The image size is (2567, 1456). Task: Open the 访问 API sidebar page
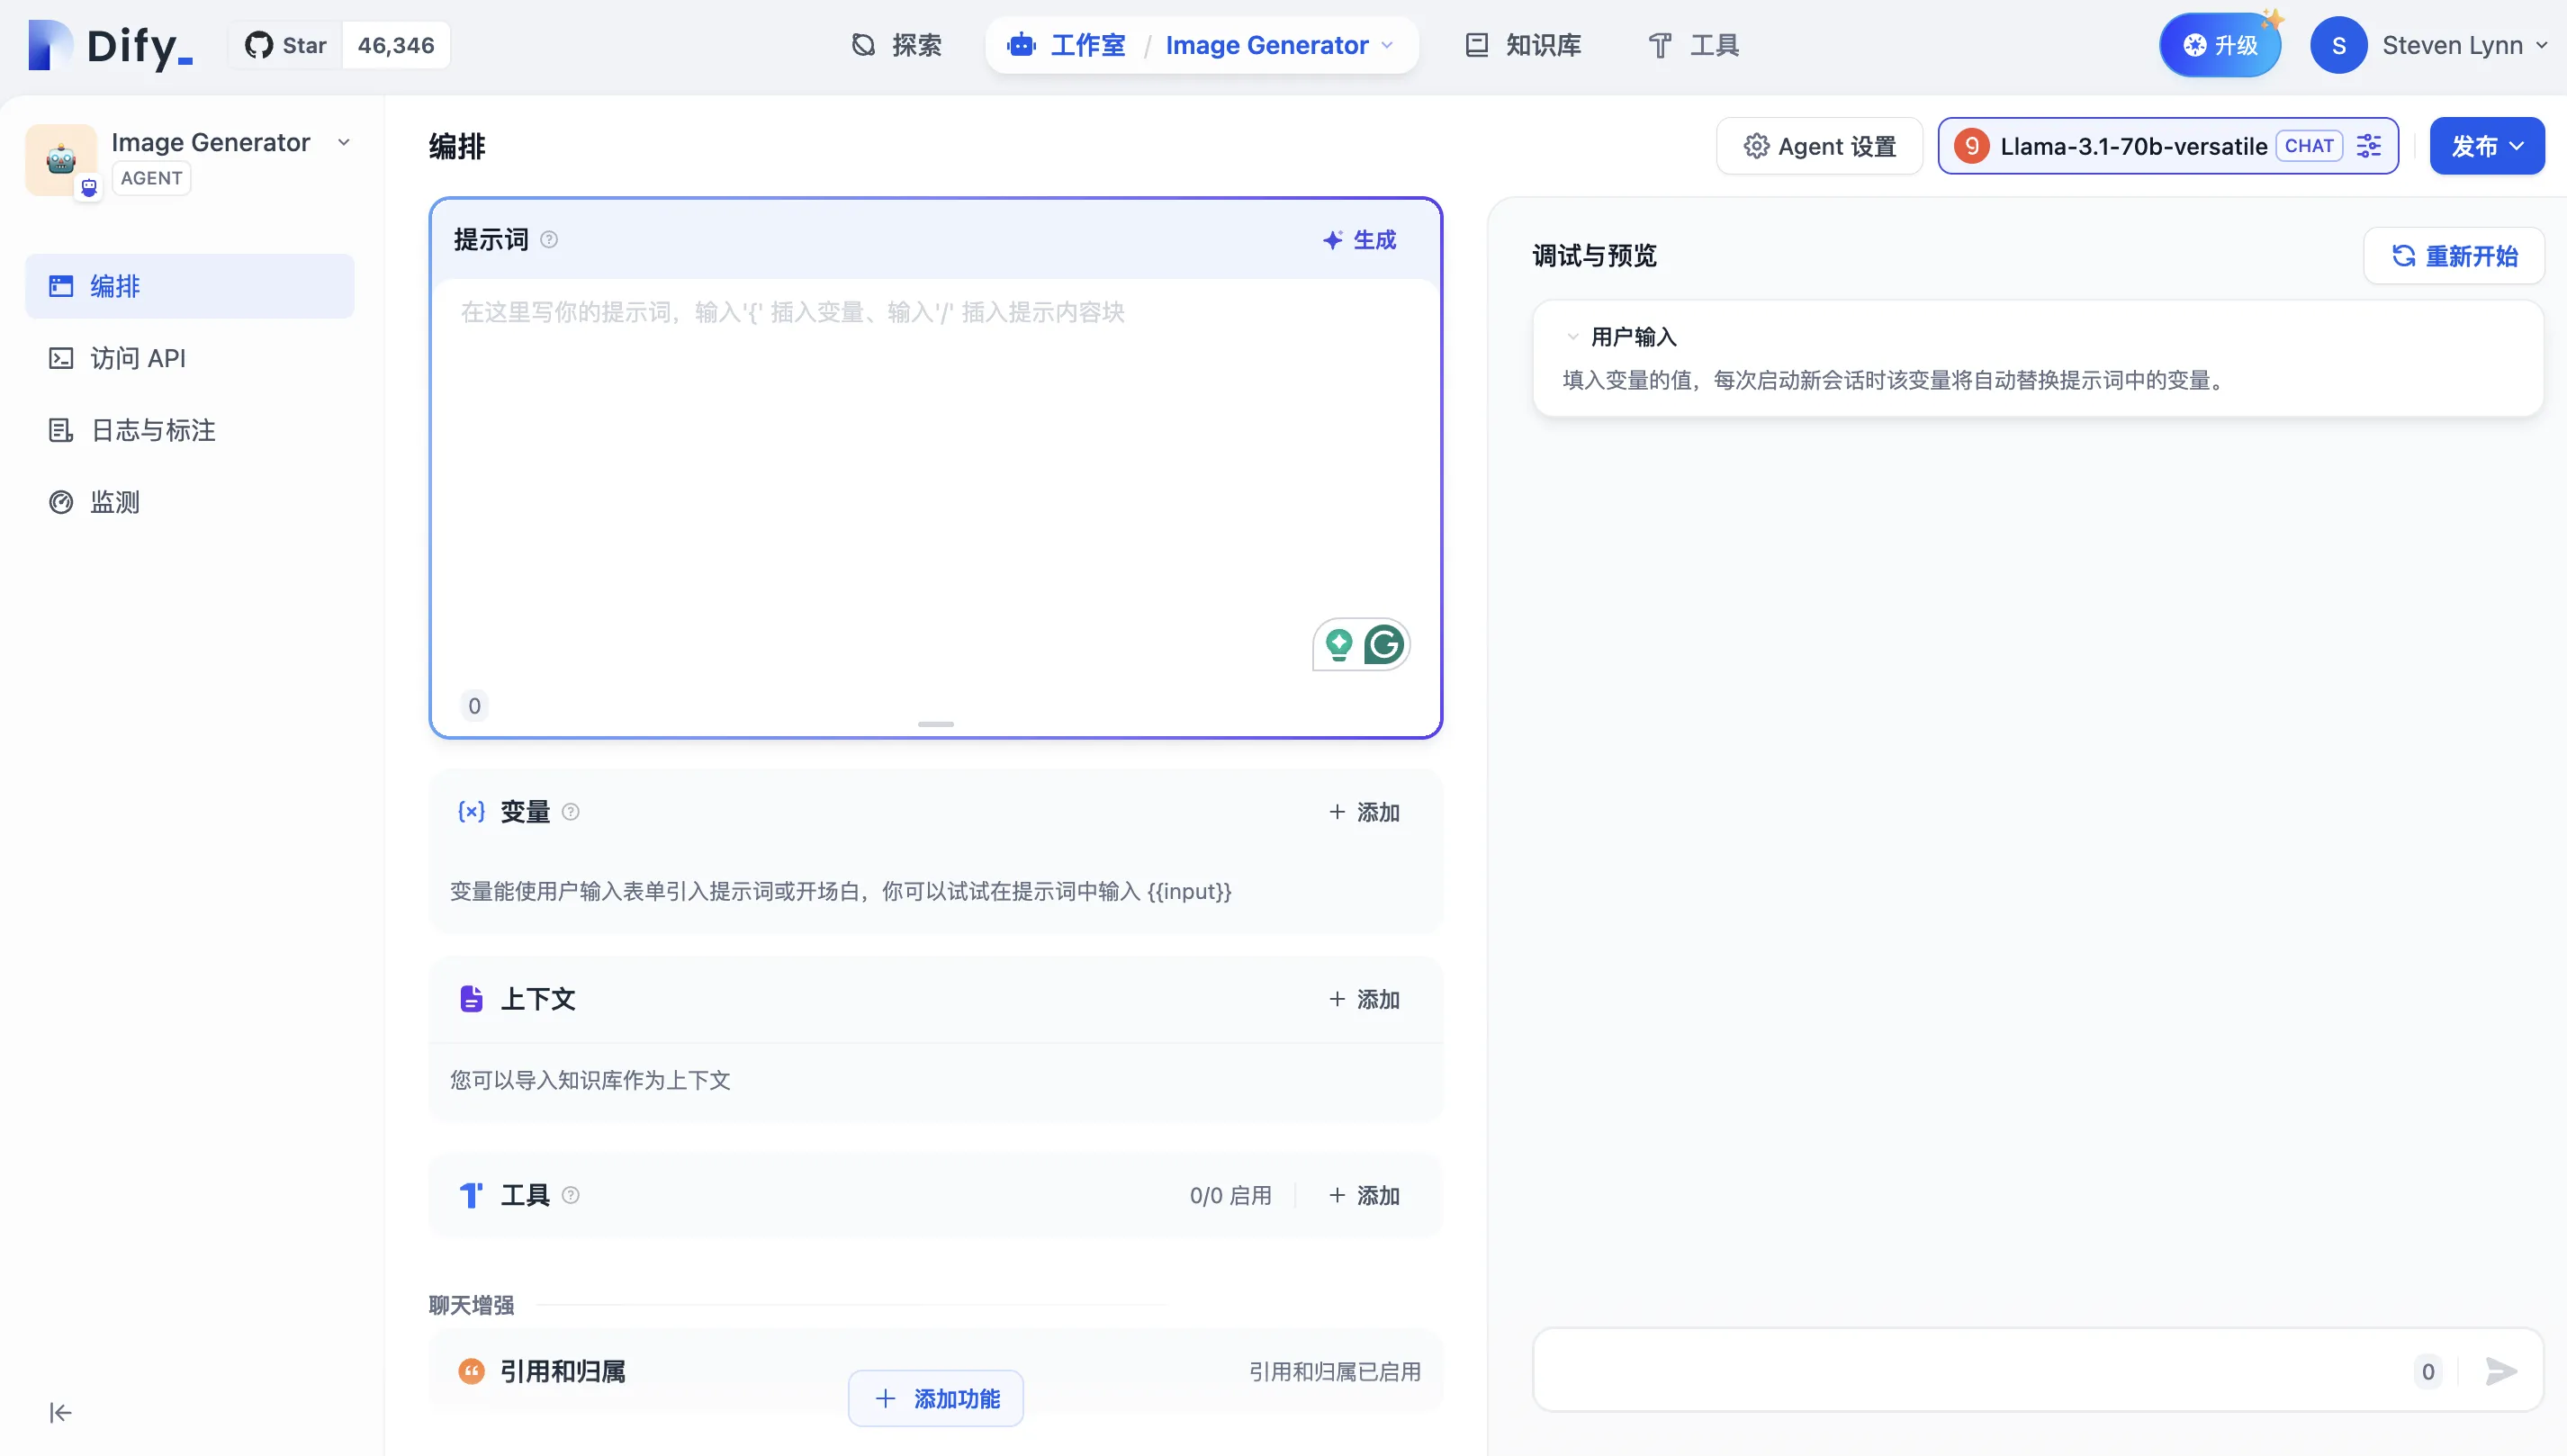[x=138, y=358]
